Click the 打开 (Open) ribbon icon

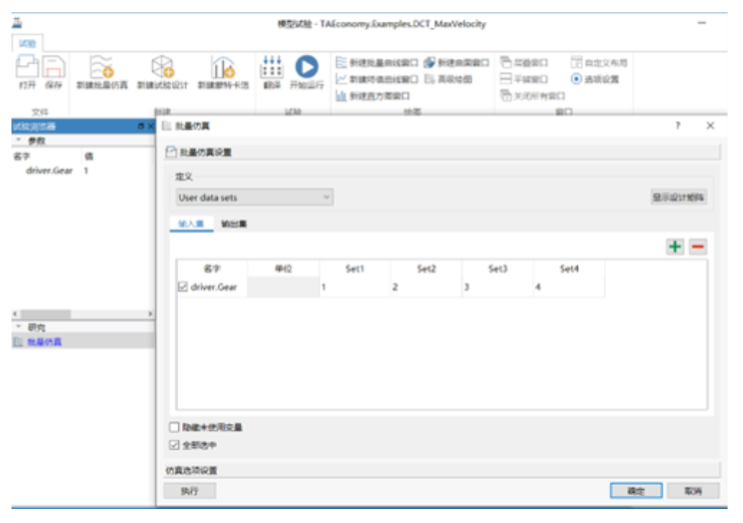pos(27,72)
